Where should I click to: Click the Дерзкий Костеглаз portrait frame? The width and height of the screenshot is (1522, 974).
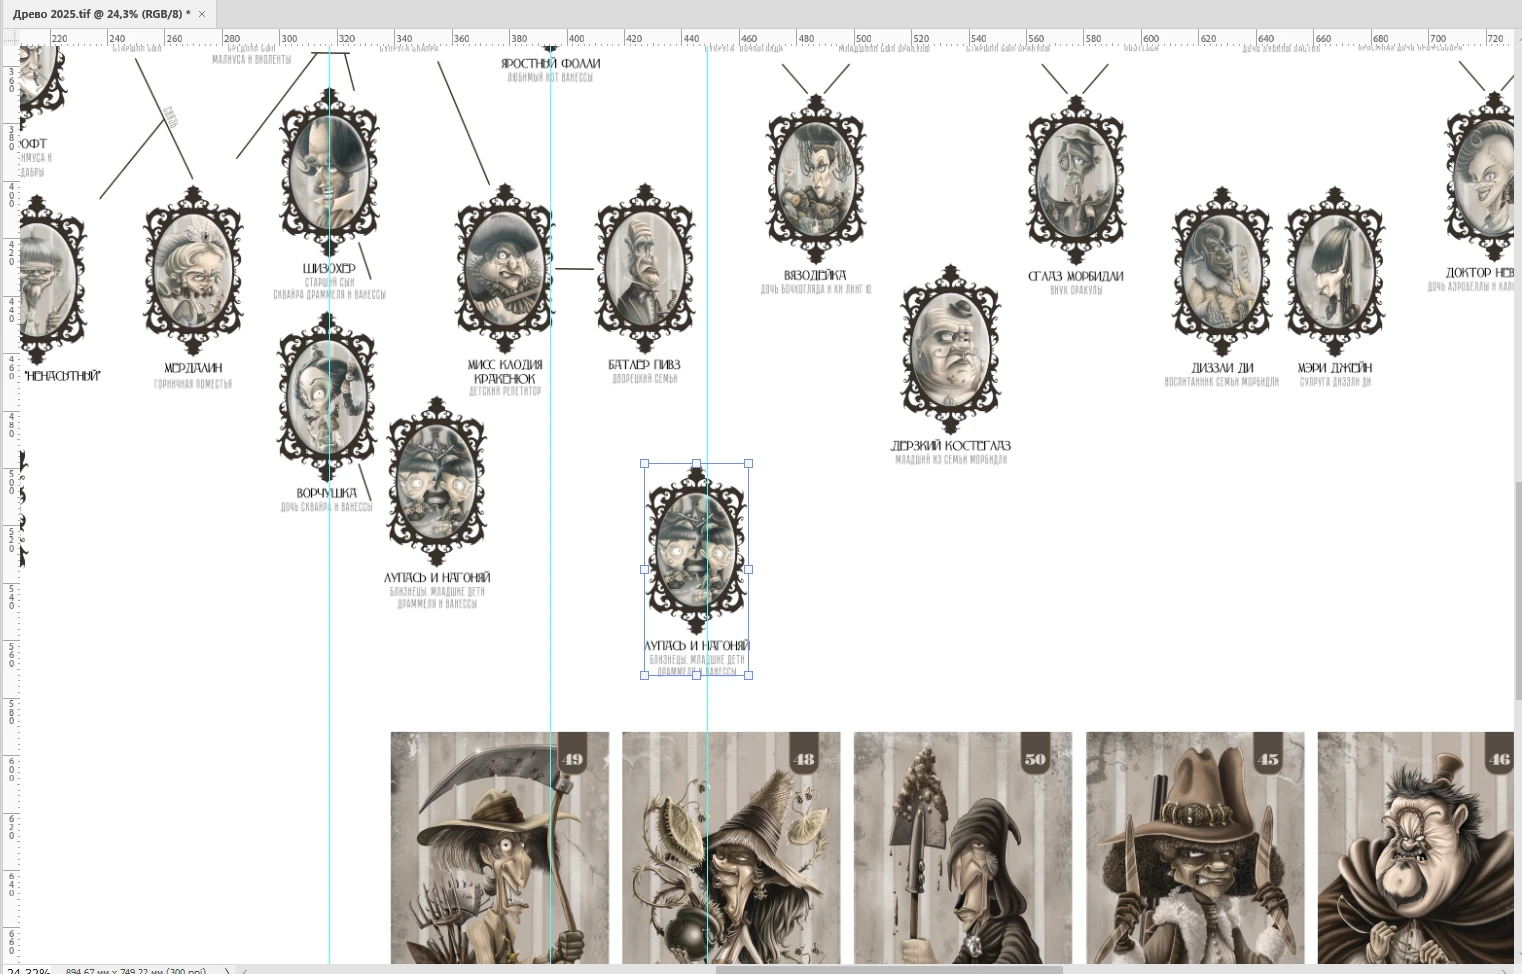950,350
